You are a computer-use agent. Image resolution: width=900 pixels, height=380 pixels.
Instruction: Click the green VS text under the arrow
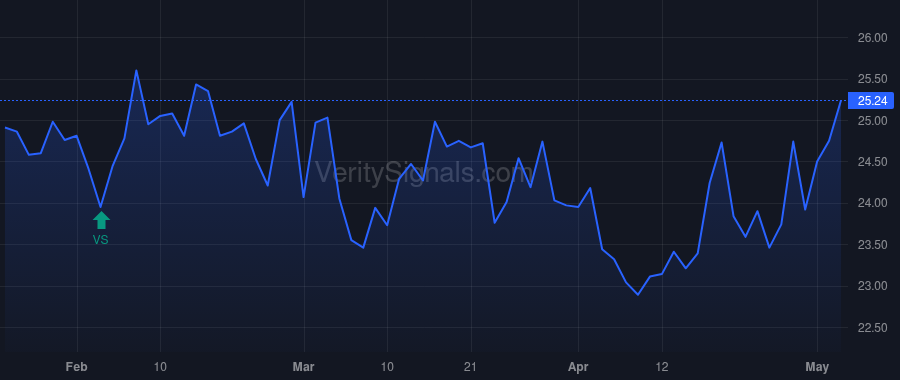pos(101,240)
